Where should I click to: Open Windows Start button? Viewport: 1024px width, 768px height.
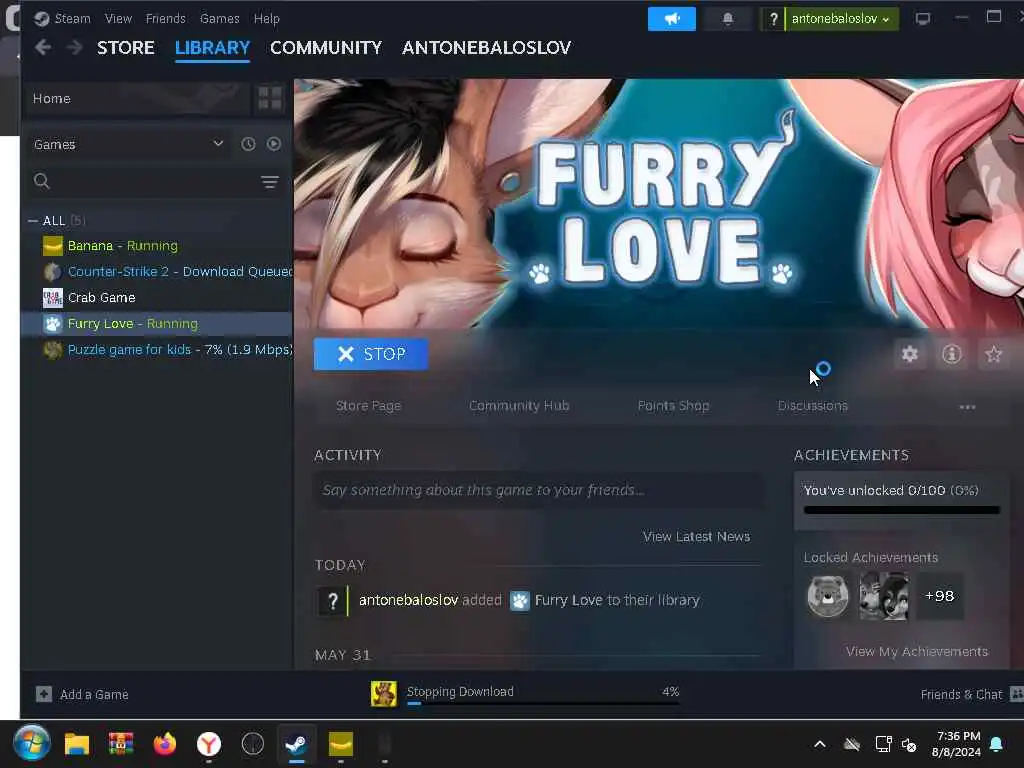coord(31,744)
